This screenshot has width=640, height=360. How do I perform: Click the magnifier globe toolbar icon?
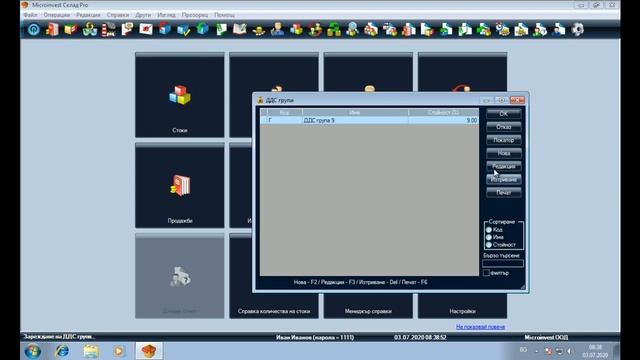point(352,29)
